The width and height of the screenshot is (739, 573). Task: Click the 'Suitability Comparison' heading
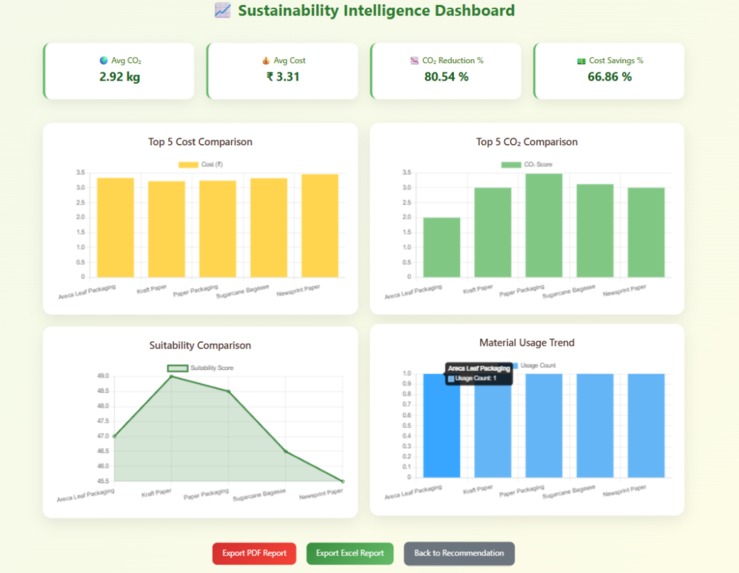200,345
